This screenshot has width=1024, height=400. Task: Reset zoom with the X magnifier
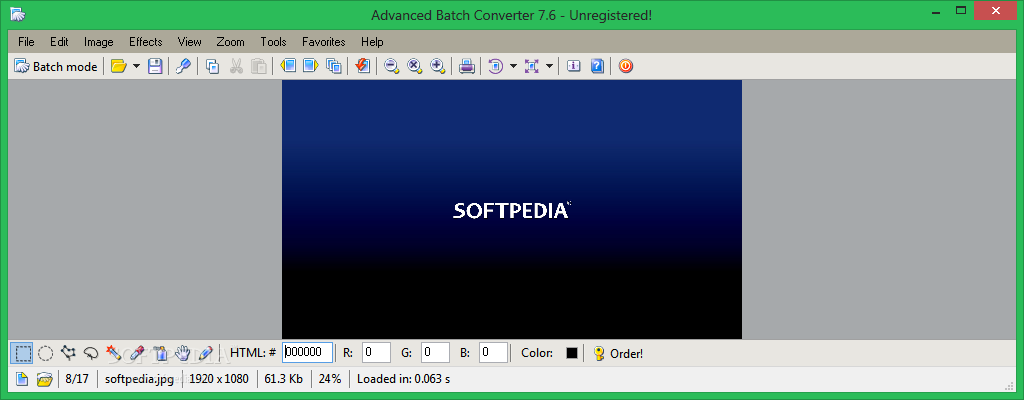point(415,66)
